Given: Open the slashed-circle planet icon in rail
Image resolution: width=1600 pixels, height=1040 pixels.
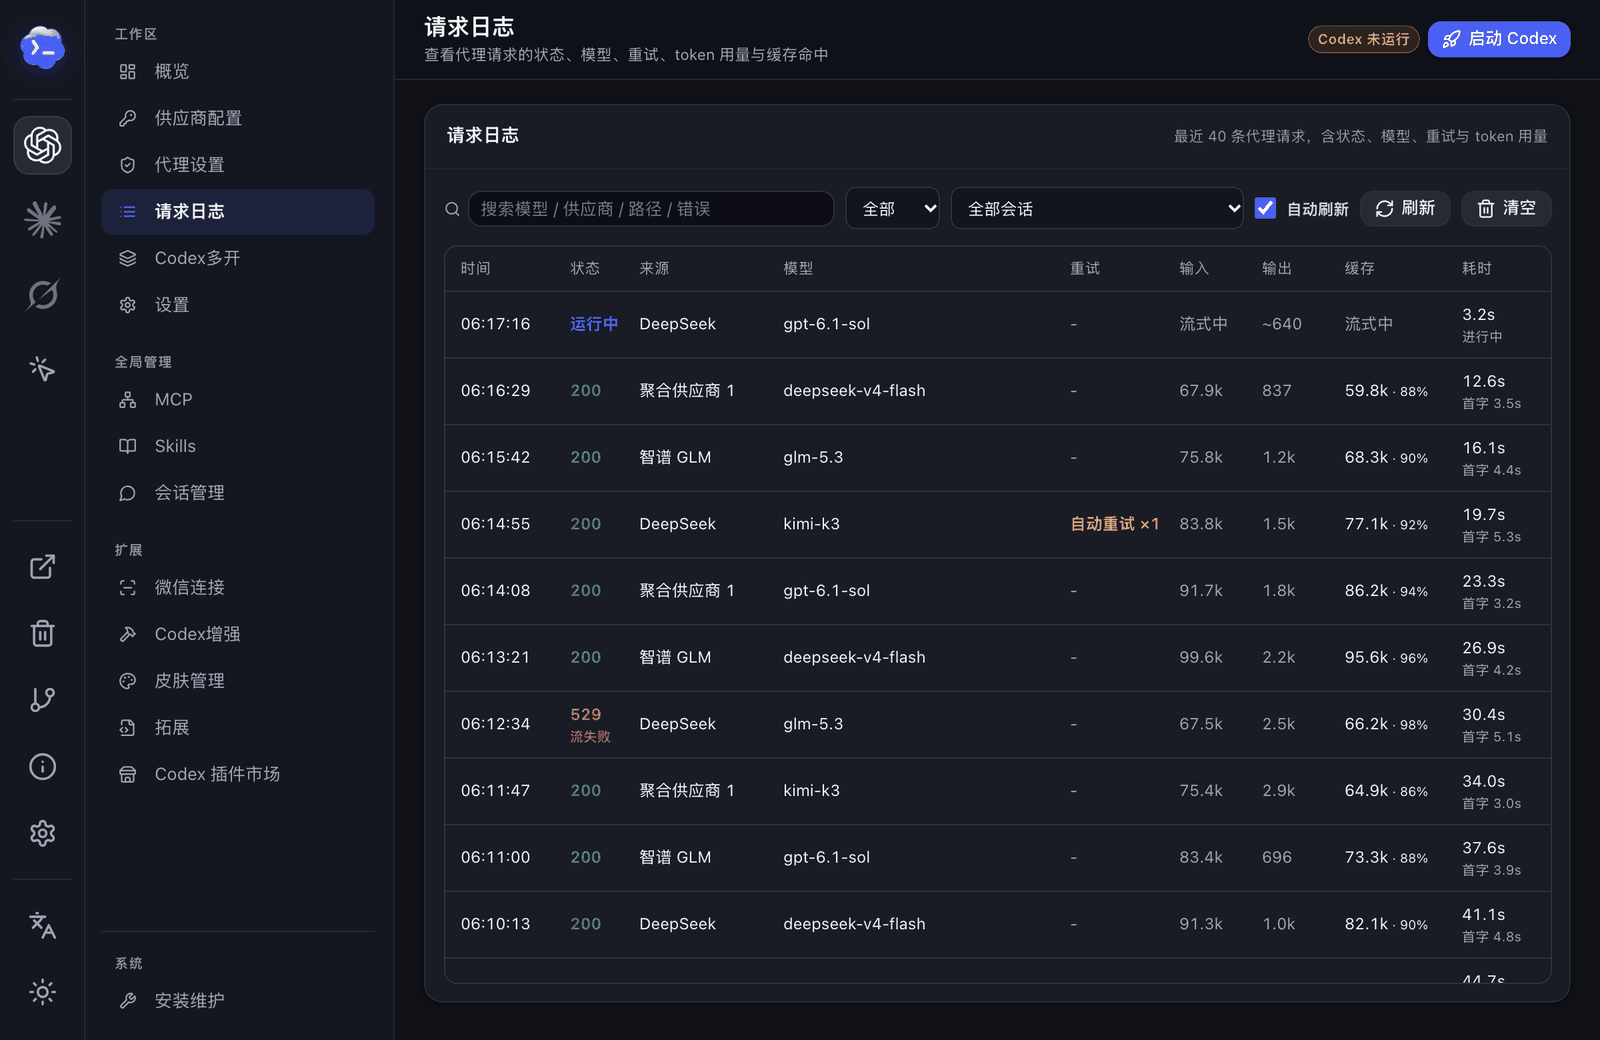Looking at the screenshot, I should pos(42,294).
